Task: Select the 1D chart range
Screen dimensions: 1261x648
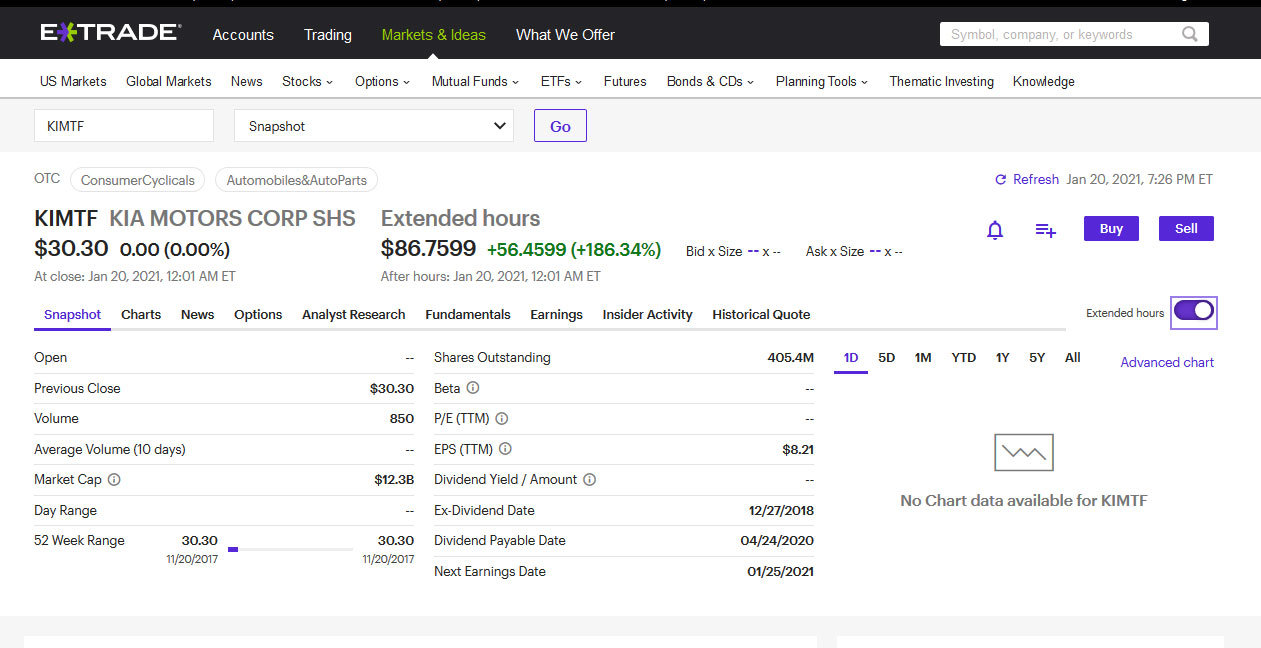Action: 851,358
